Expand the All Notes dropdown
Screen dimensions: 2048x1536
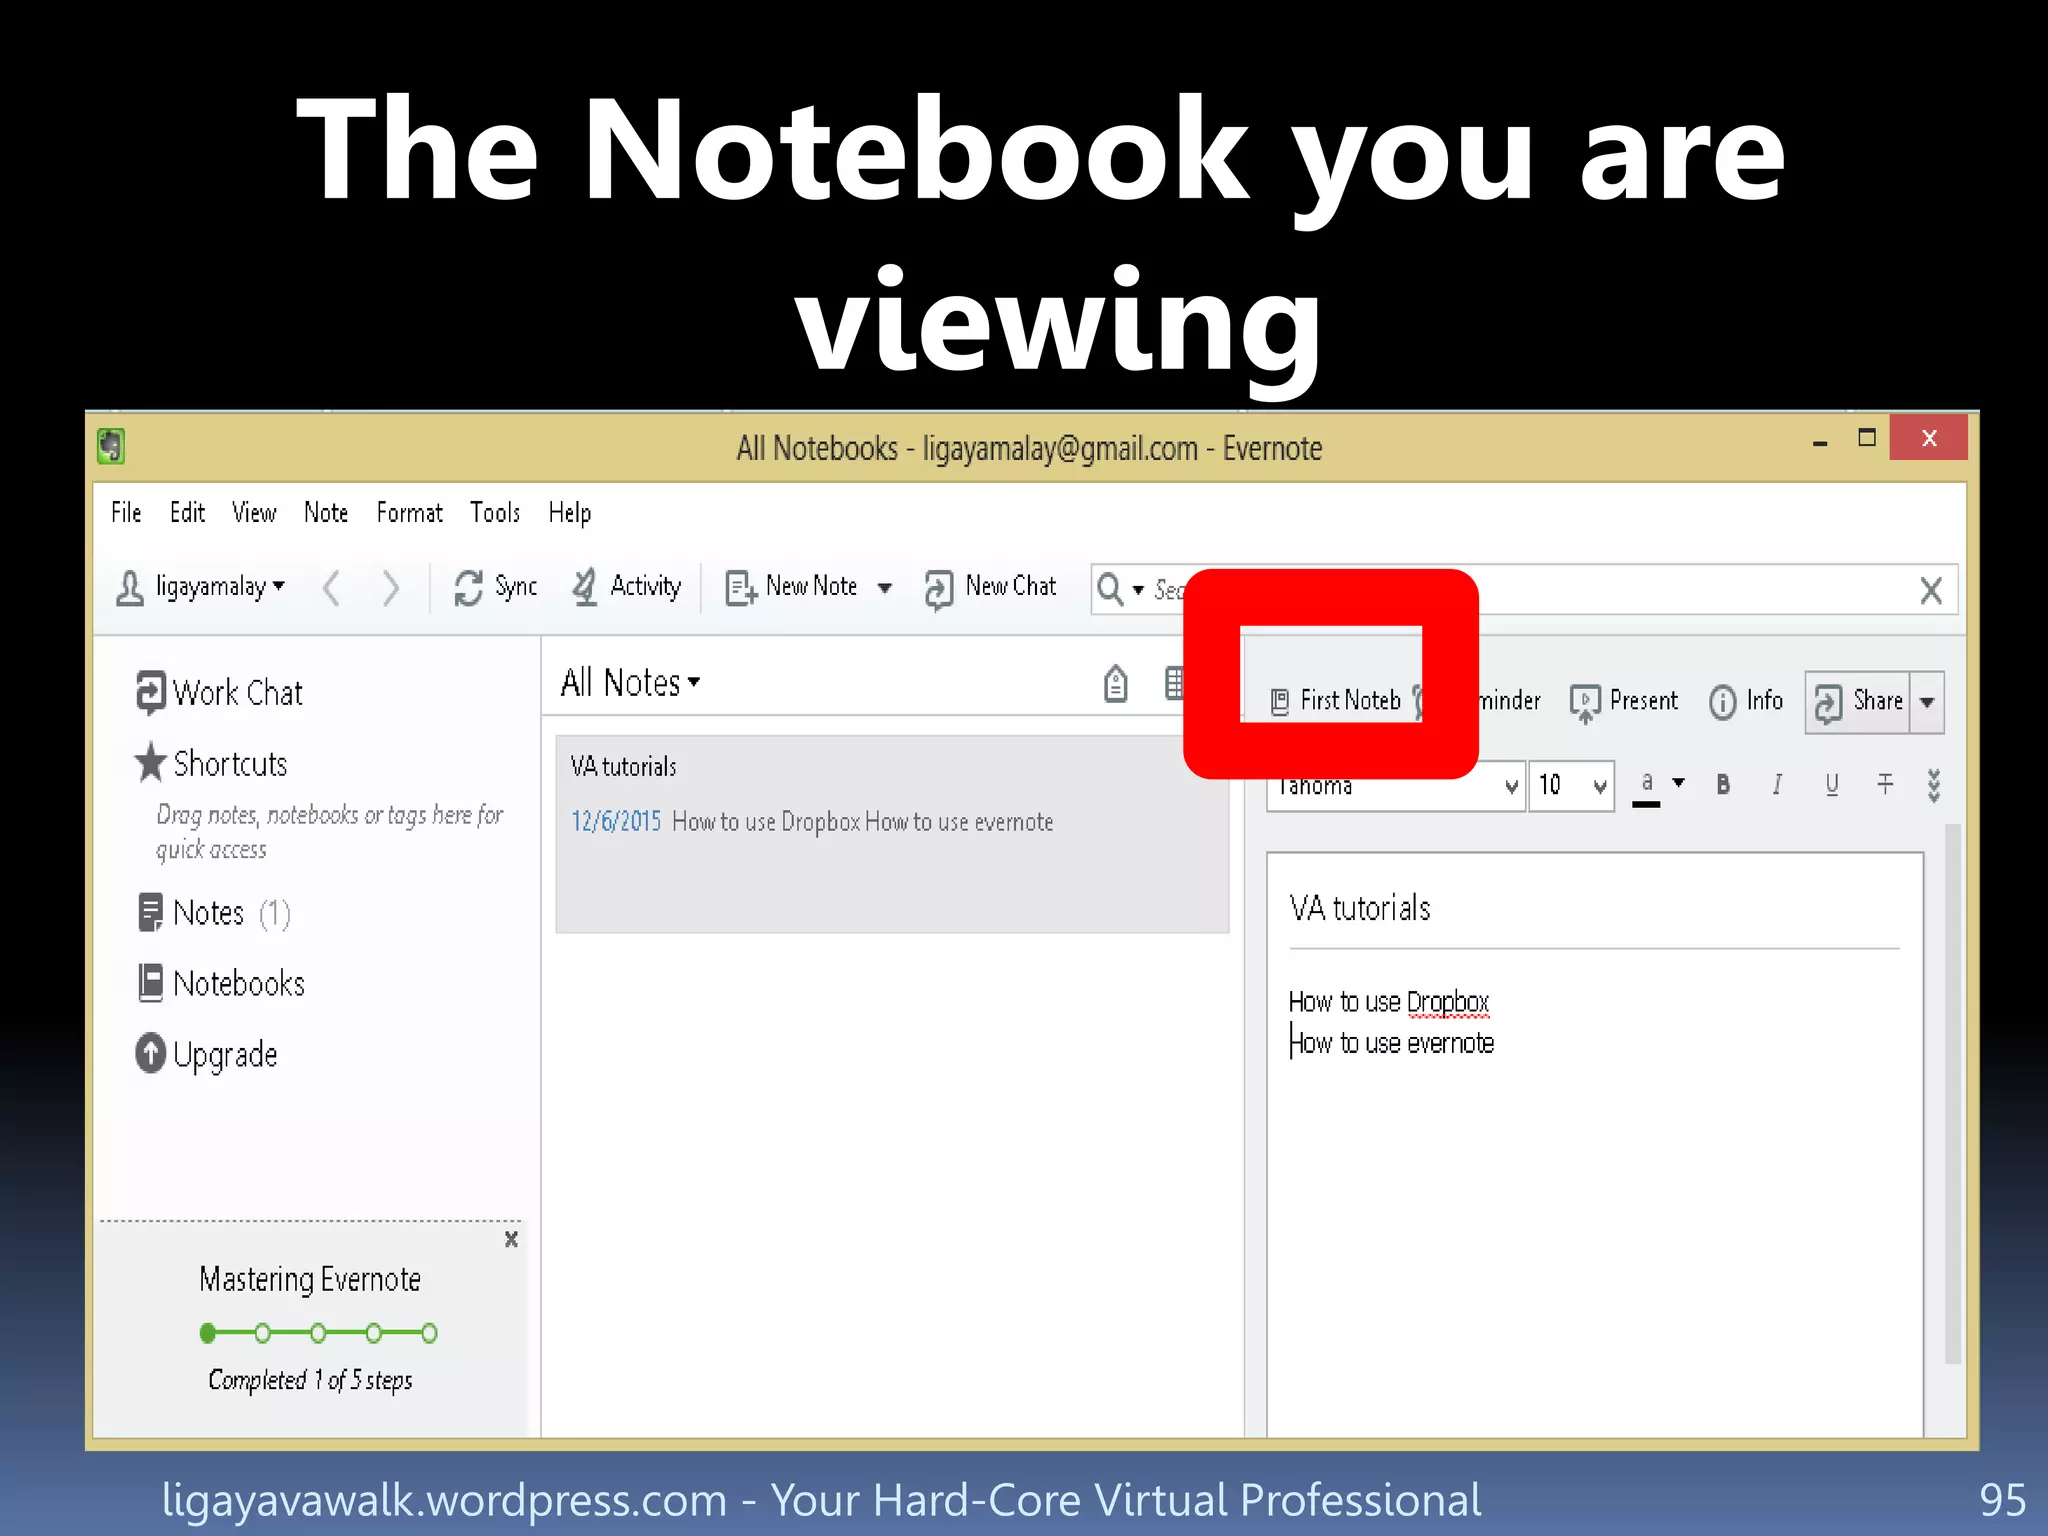(630, 683)
